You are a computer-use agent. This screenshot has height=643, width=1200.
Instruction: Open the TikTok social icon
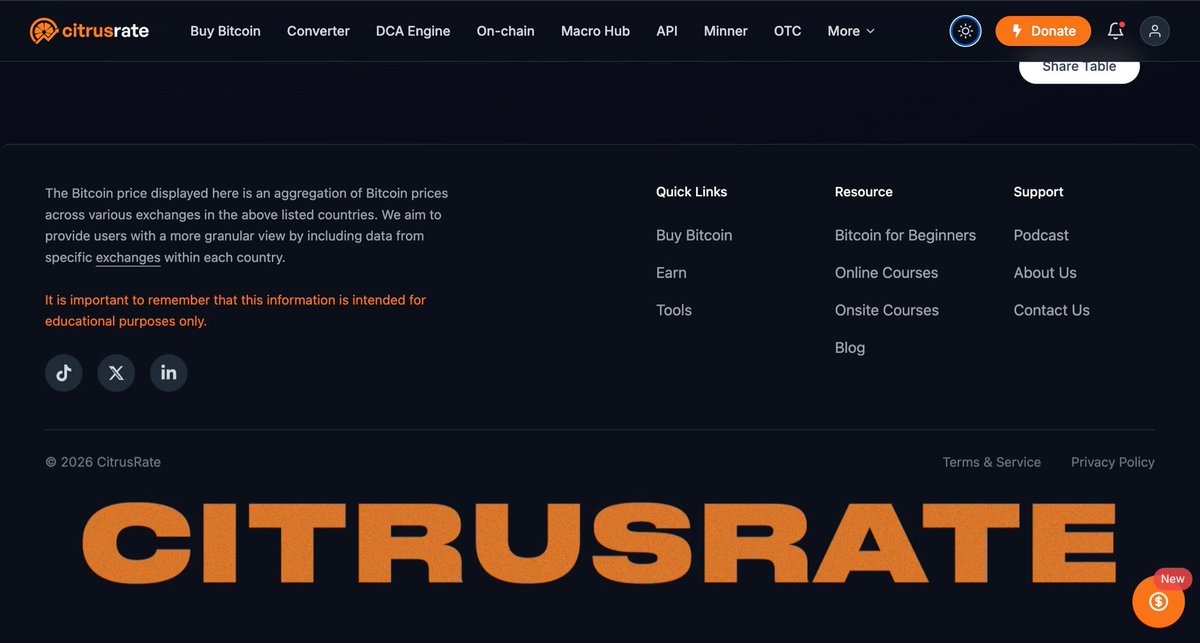[64, 373]
